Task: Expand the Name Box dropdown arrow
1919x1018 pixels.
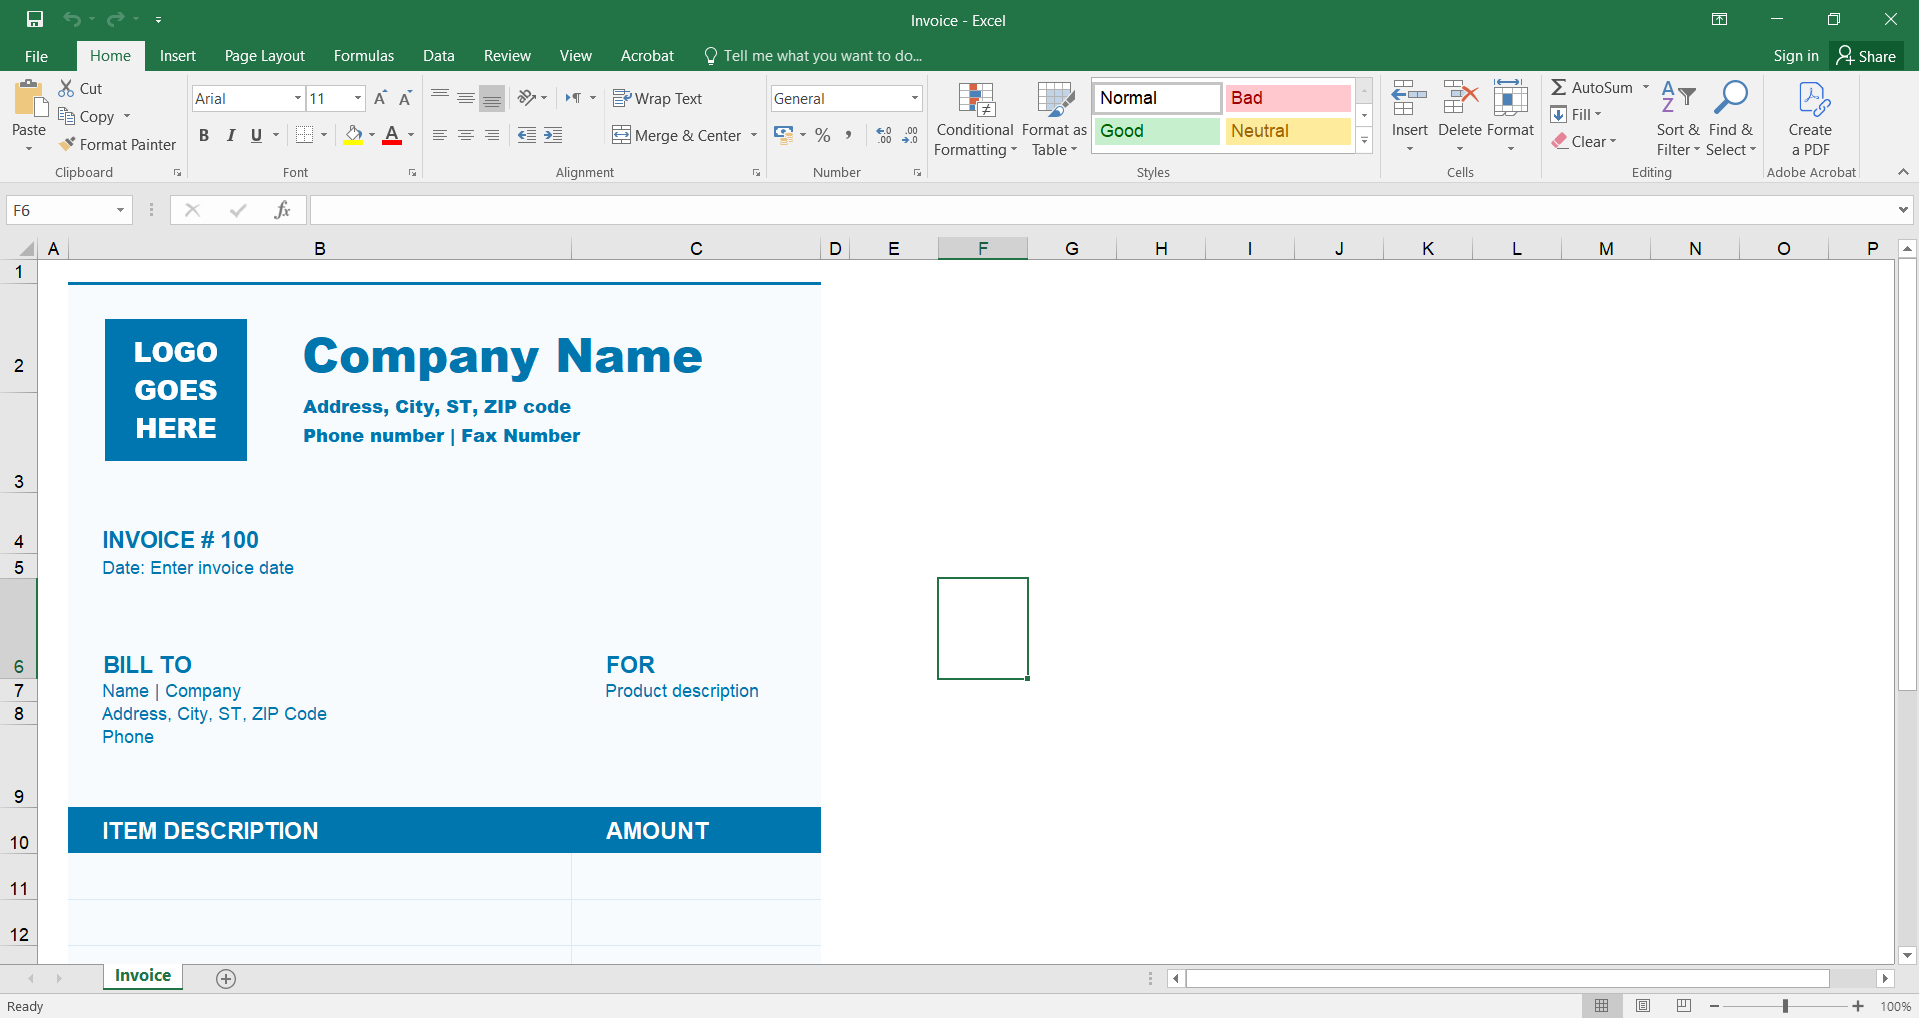Action: tap(120, 210)
